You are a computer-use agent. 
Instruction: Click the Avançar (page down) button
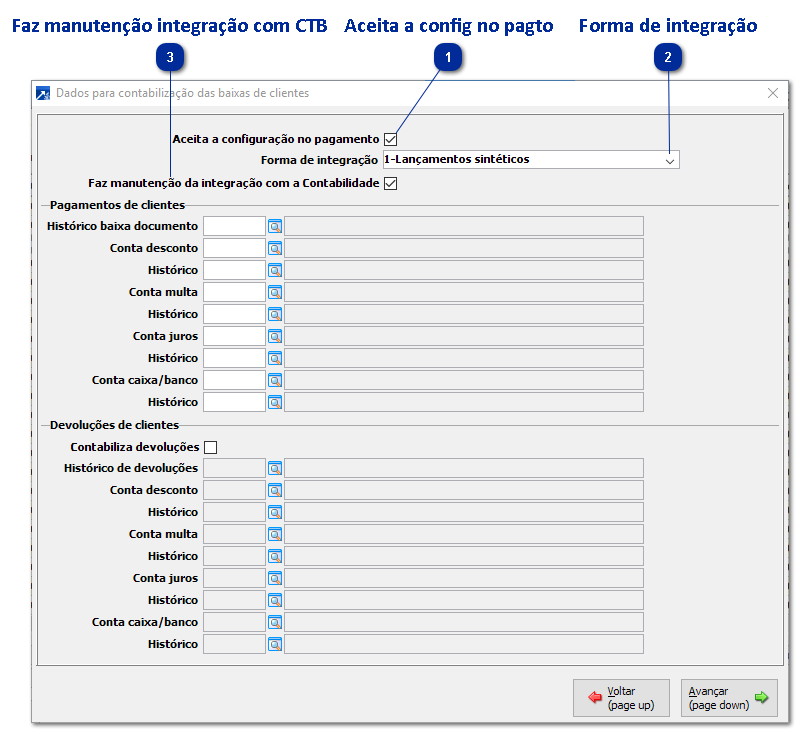[728, 698]
